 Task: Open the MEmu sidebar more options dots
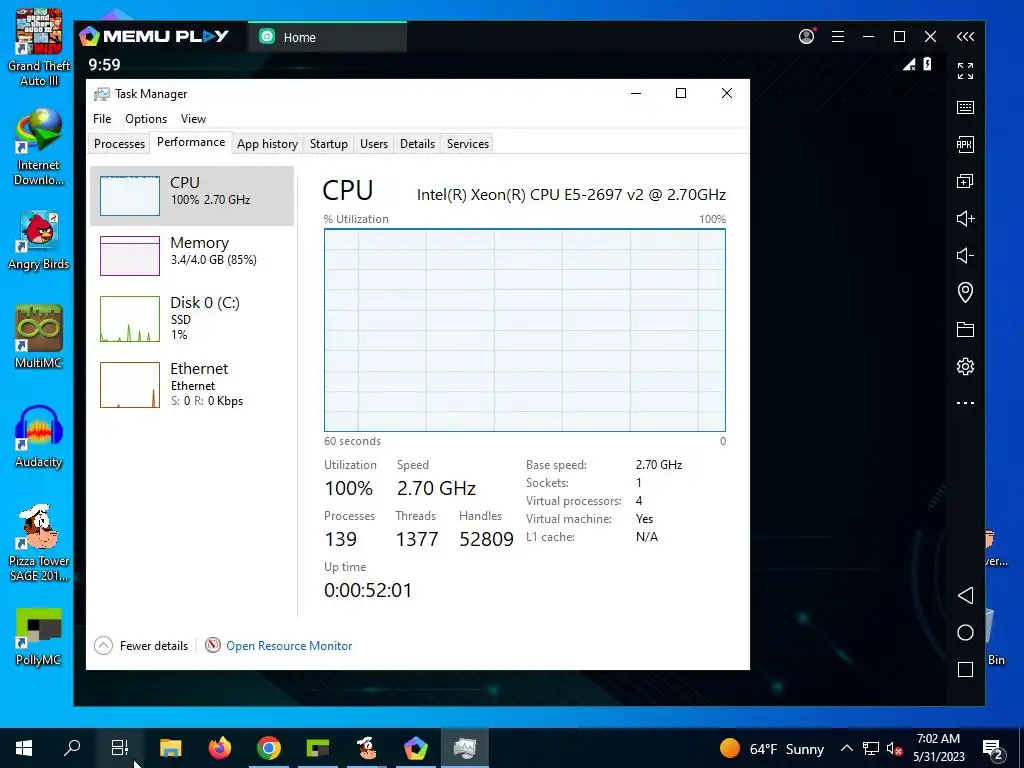click(x=965, y=403)
